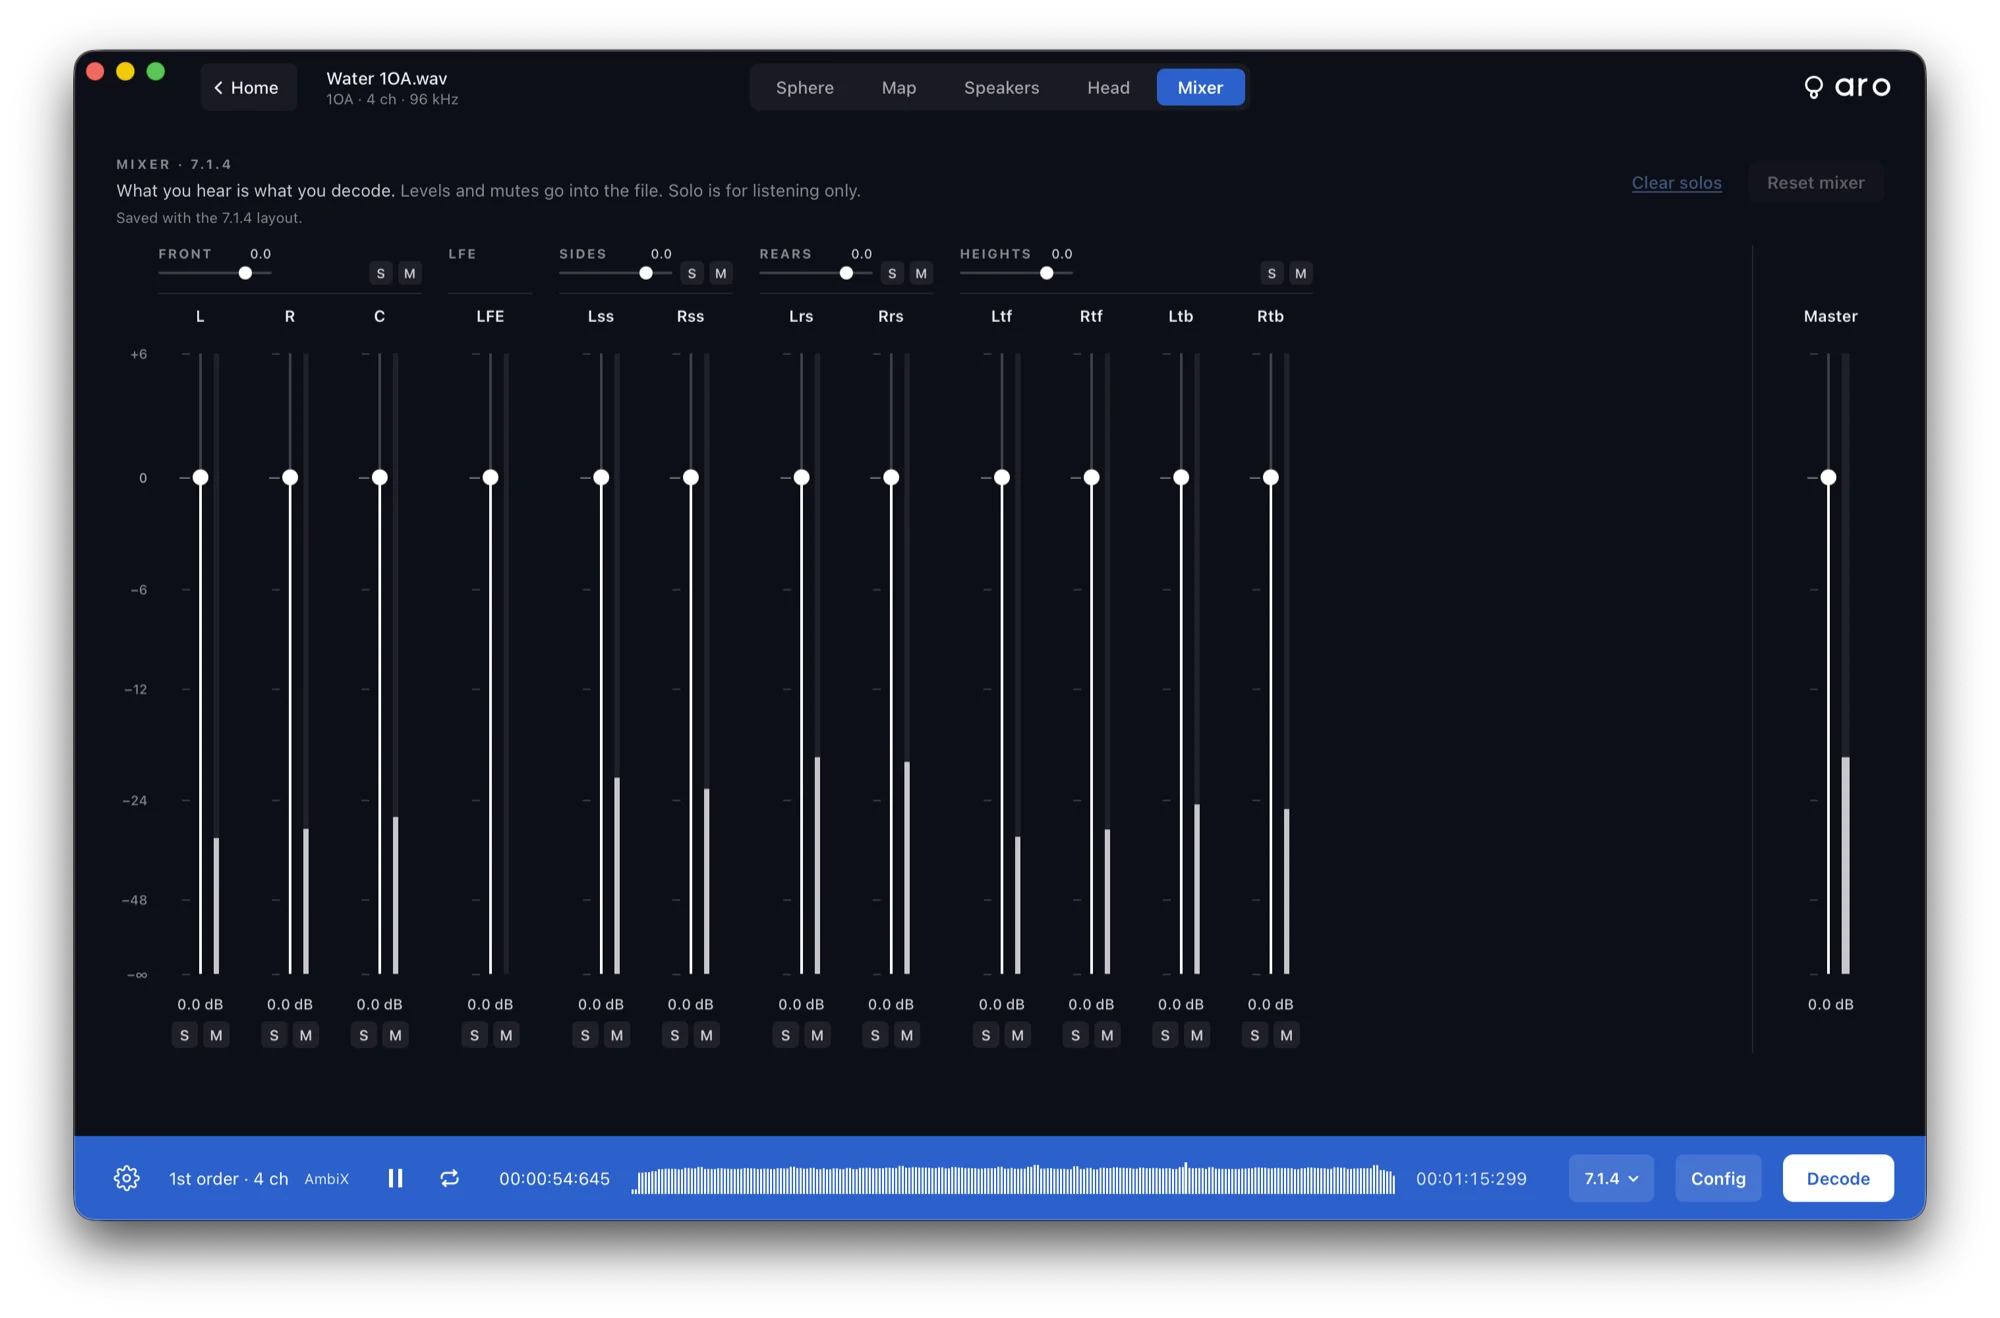Image resolution: width=2000 pixels, height=1318 pixels.
Task: Seek within the playback waveform timeline
Action: [x=1013, y=1179]
